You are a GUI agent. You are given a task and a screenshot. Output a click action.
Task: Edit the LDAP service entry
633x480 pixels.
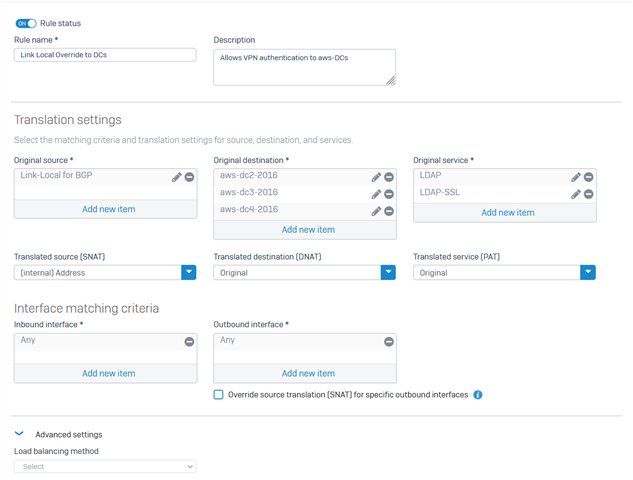(576, 177)
